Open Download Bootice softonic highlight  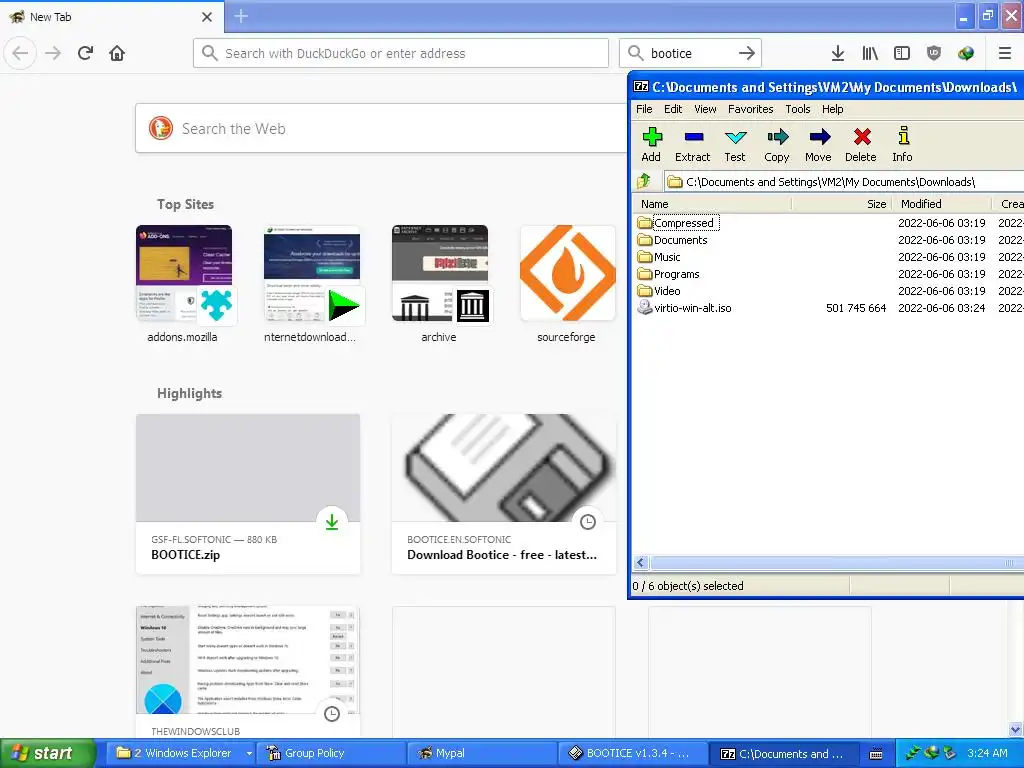pyautogui.click(x=504, y=494)
